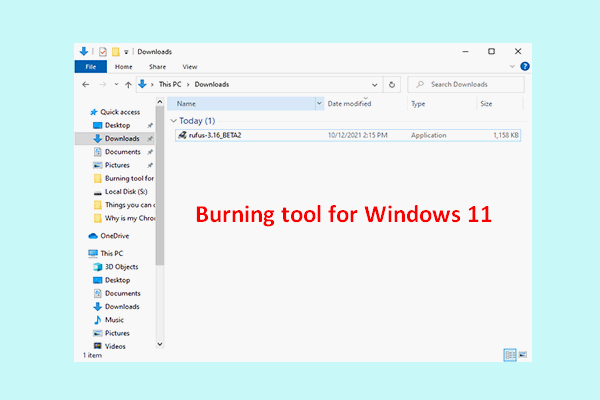Open the Help question mark icon

(525, 67)
